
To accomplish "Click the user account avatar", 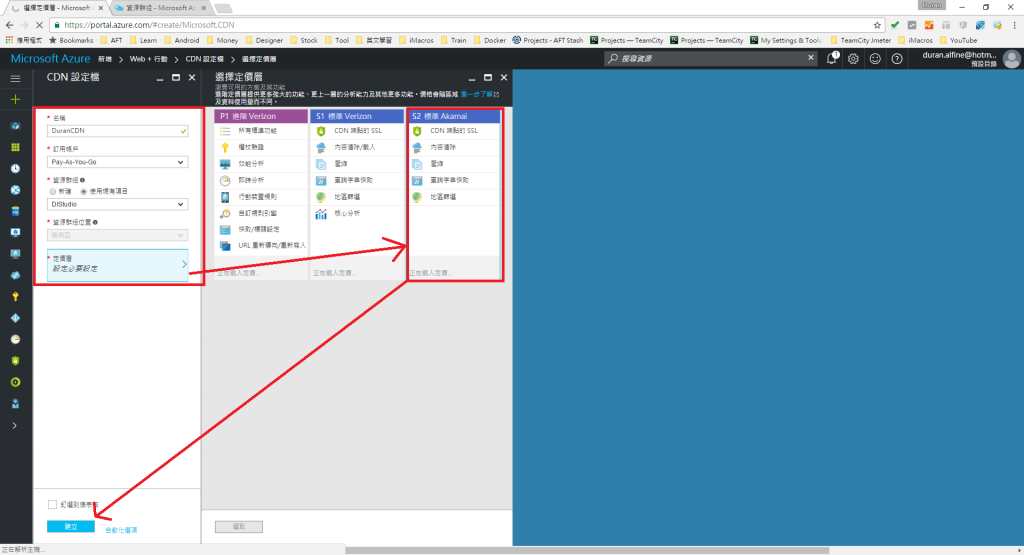I will coord(1012,59).
